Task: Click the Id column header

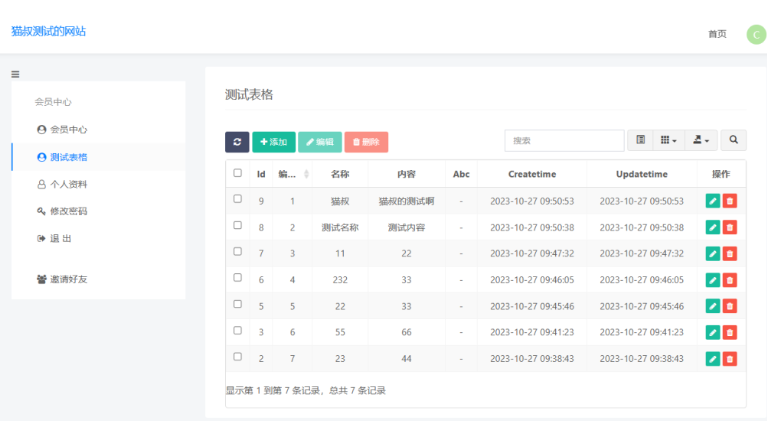Action: pyautogui.click(x=261, y=174)
